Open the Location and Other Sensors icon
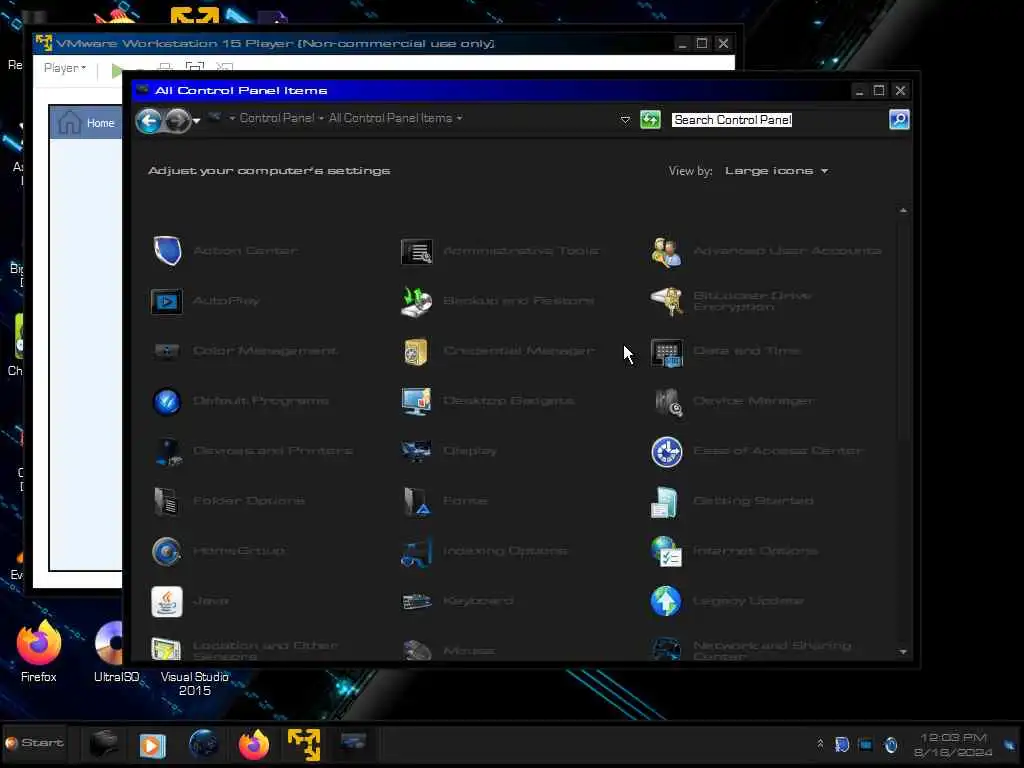This screenshot has height=768, width=1024. [166, 649]
